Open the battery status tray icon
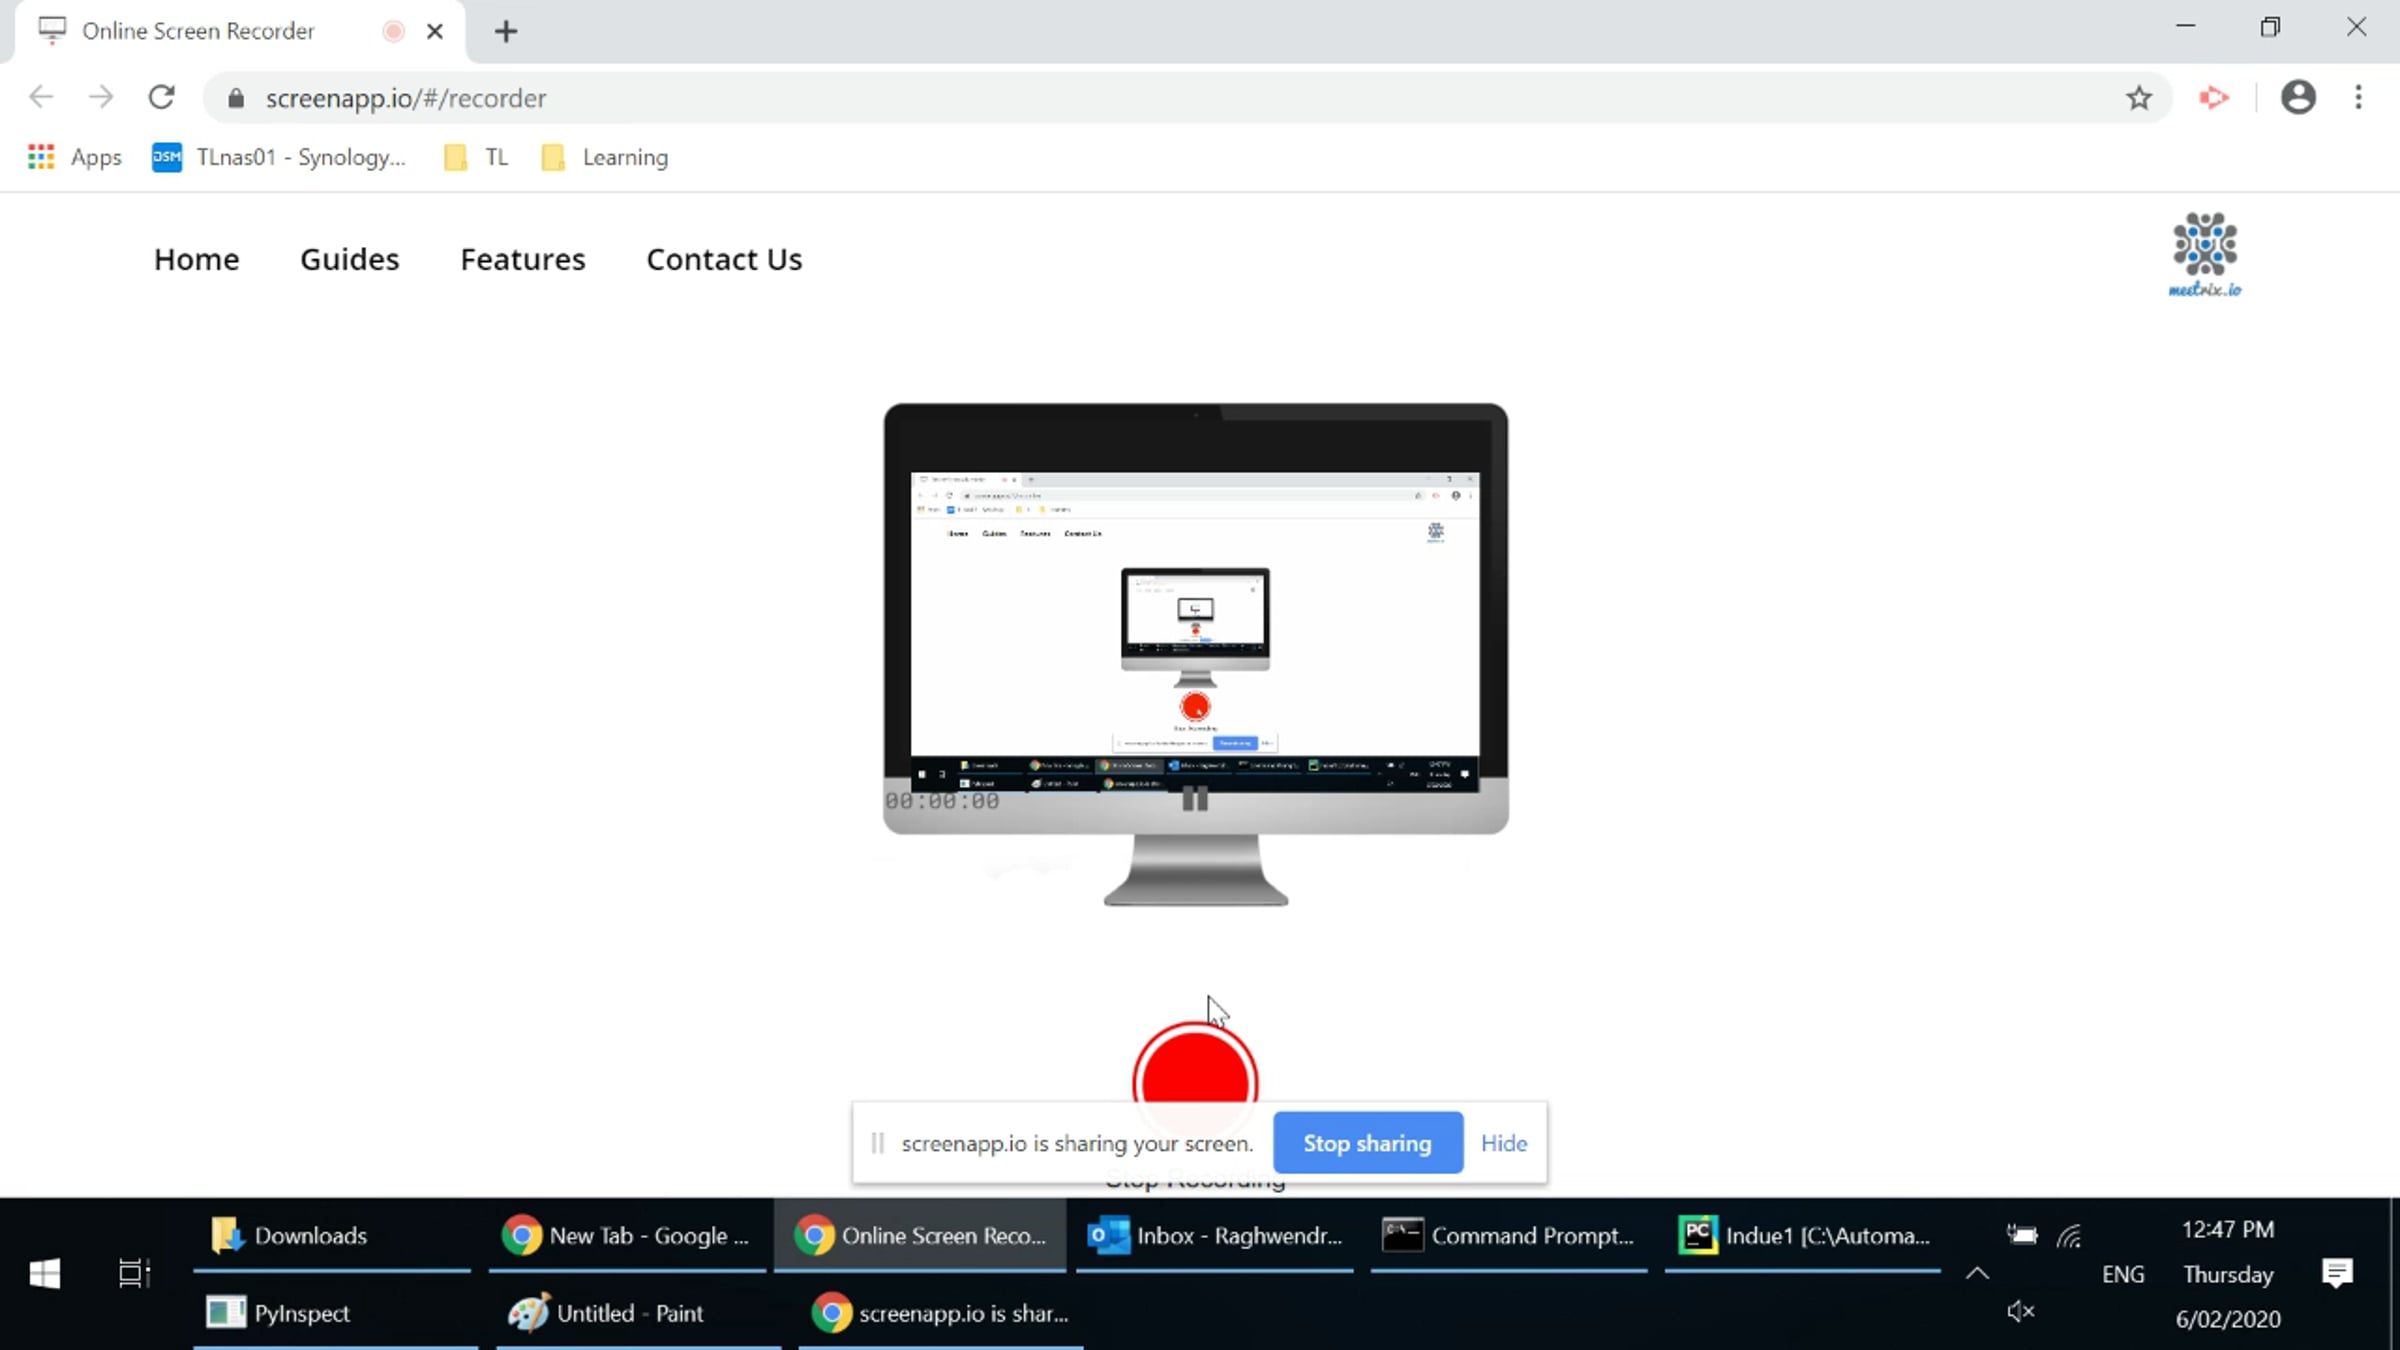The width and height of the screenshot is (2400, 1350). click(x=2022, y=1235)
